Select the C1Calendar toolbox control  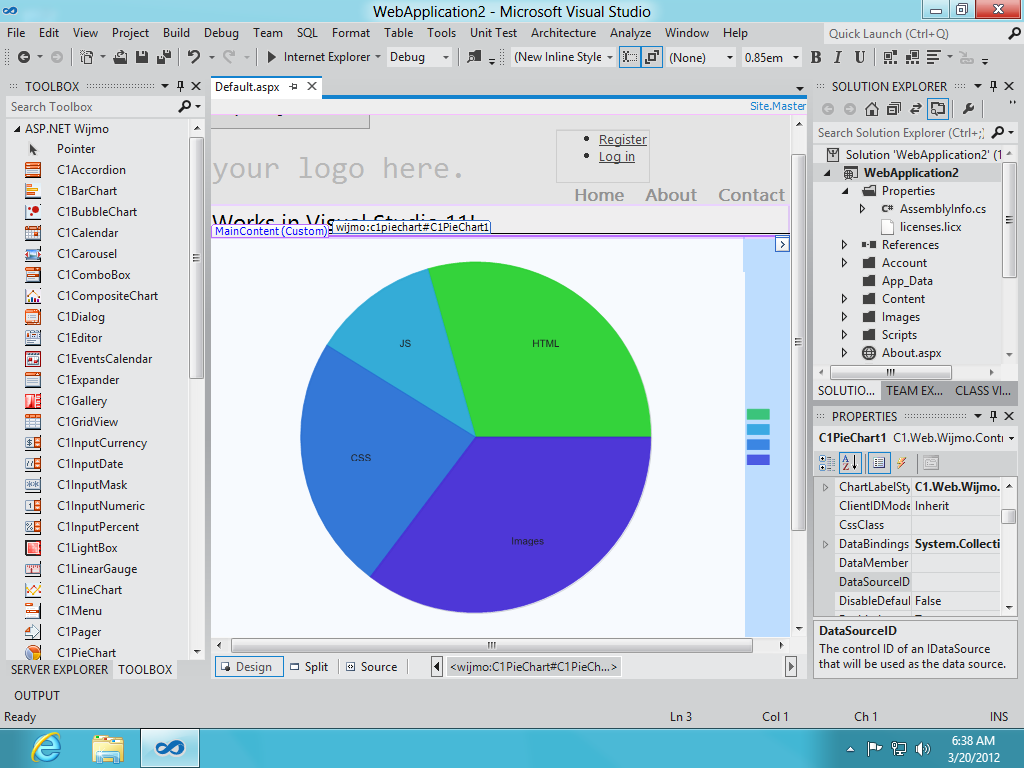click(88, 232)
